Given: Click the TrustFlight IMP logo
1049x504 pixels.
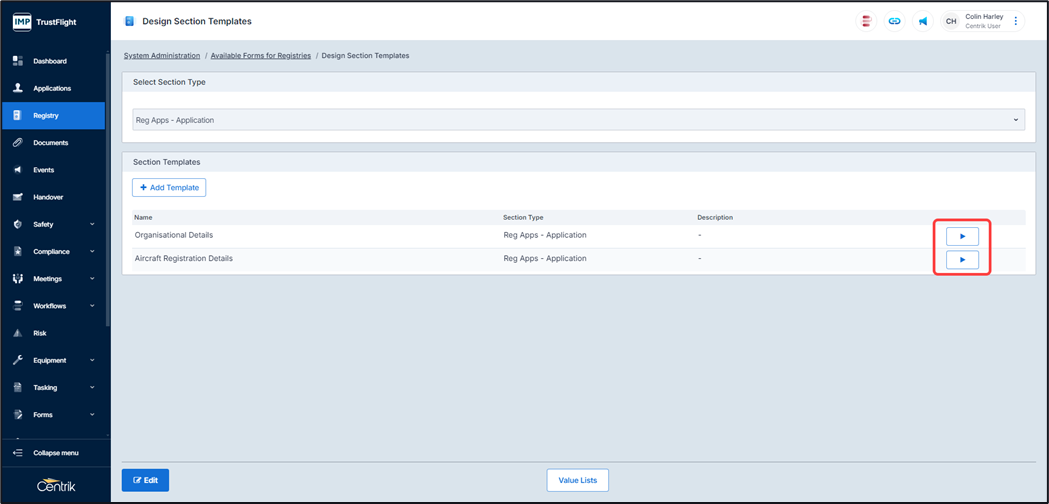Looking at the screenshot, I should click(x=45, y=21).
